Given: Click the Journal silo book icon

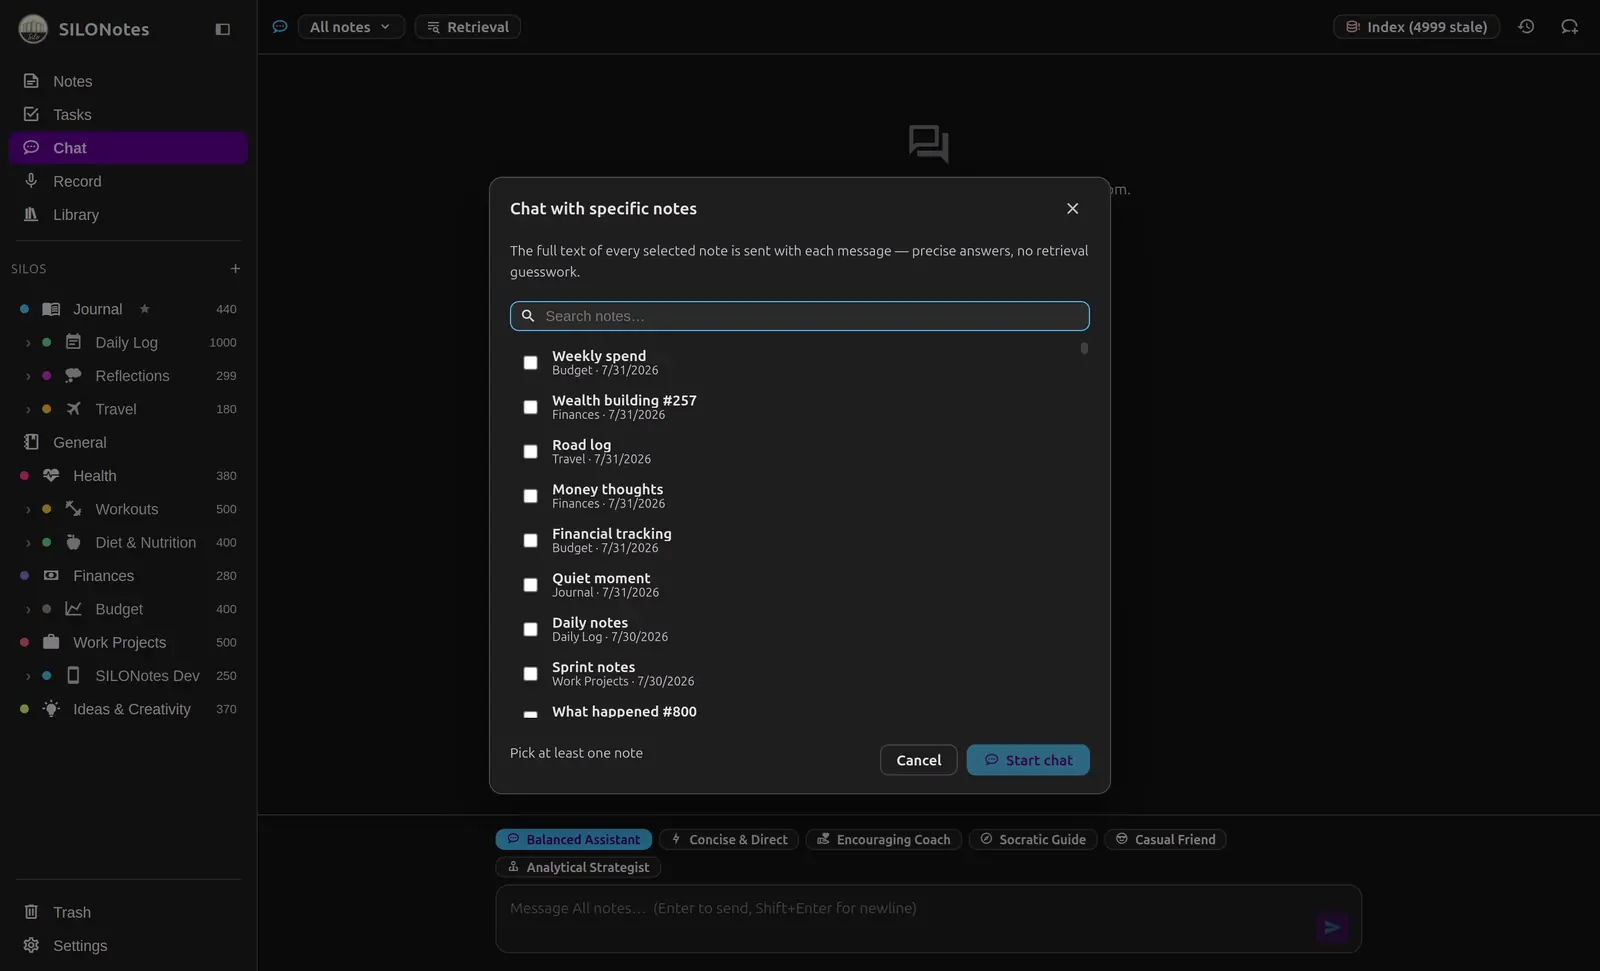Looking at the screenshot, I should tap(51, 309).
